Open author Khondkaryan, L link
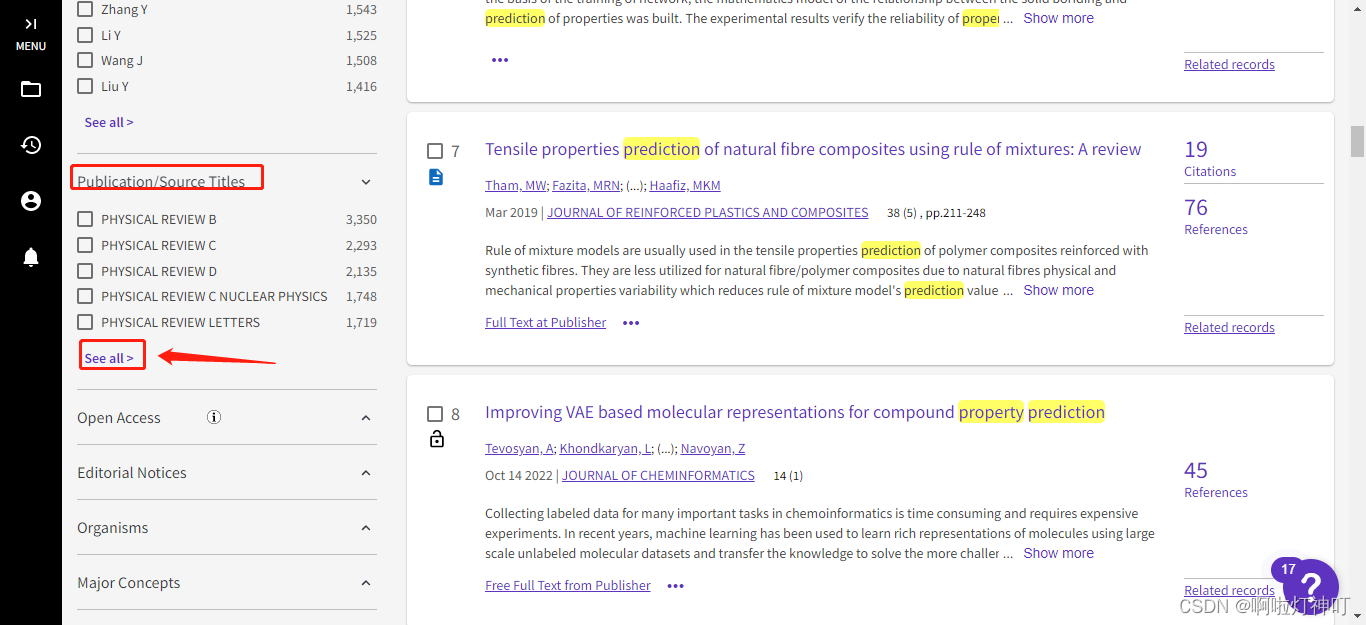 [605, 448]
